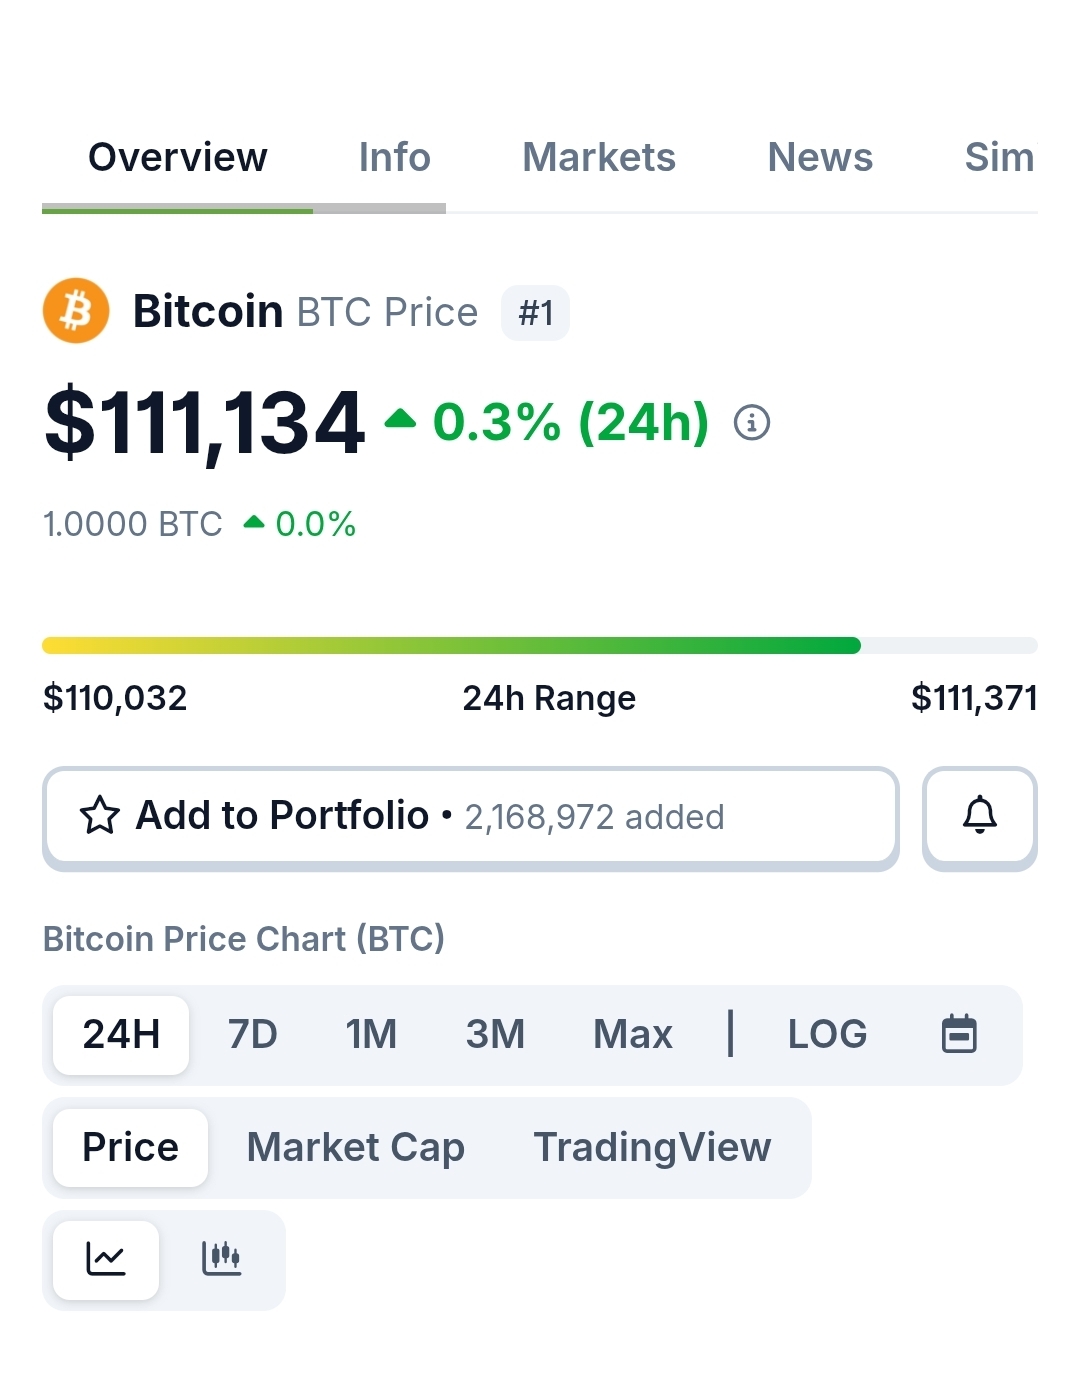Open the TradingView chart tab
Viewport: 1078px width, 1389px height.
tap(652, 1147)
